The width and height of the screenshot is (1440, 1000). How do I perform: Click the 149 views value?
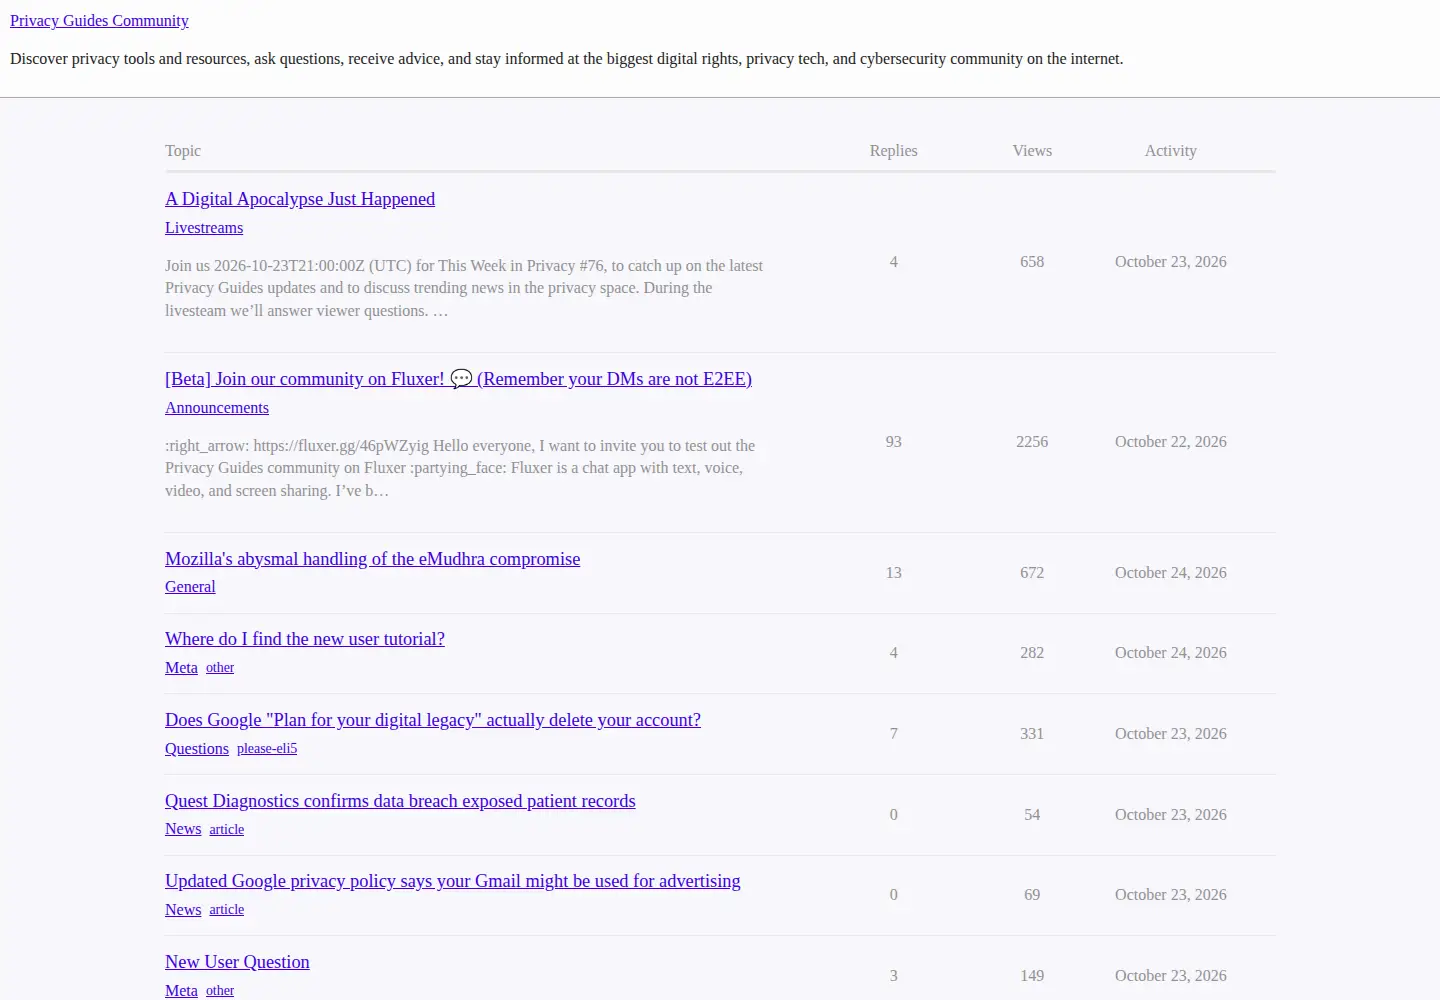[1032, 976]
